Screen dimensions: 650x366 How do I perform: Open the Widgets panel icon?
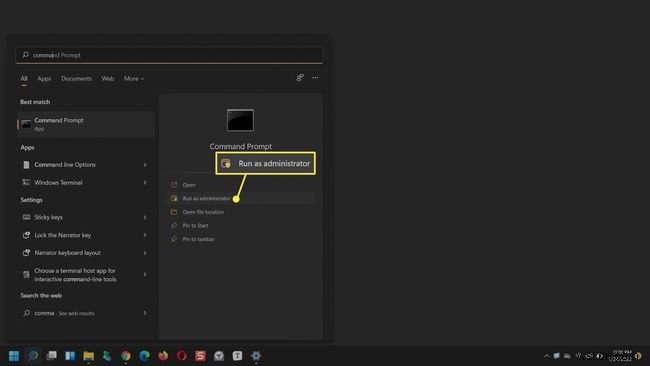pos(70,356)
